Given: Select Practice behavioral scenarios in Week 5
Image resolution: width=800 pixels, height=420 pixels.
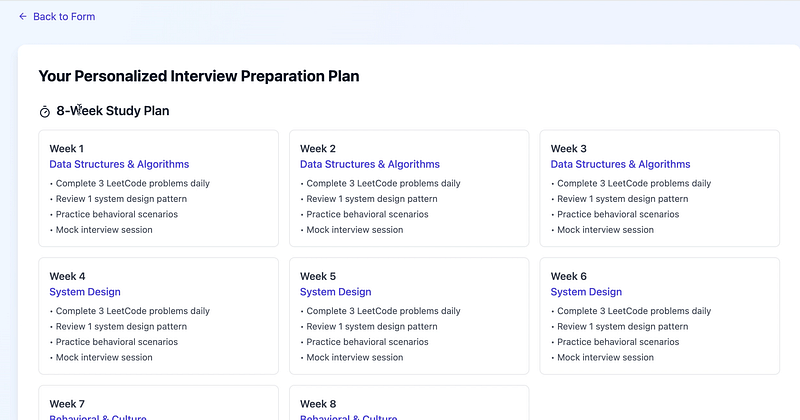Looking at the screenshot, I should pos(366,342).
